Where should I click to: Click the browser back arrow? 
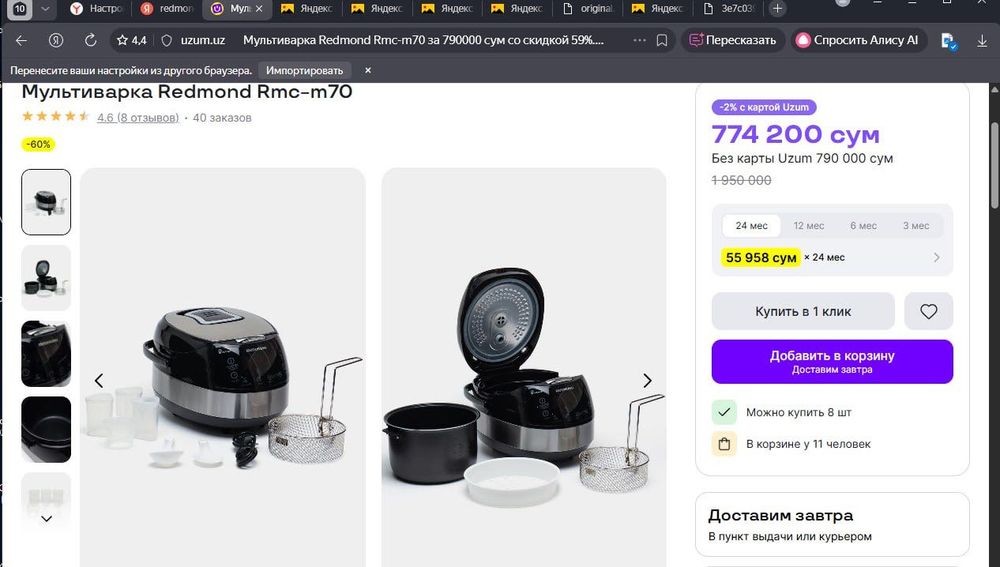point(21,41)
